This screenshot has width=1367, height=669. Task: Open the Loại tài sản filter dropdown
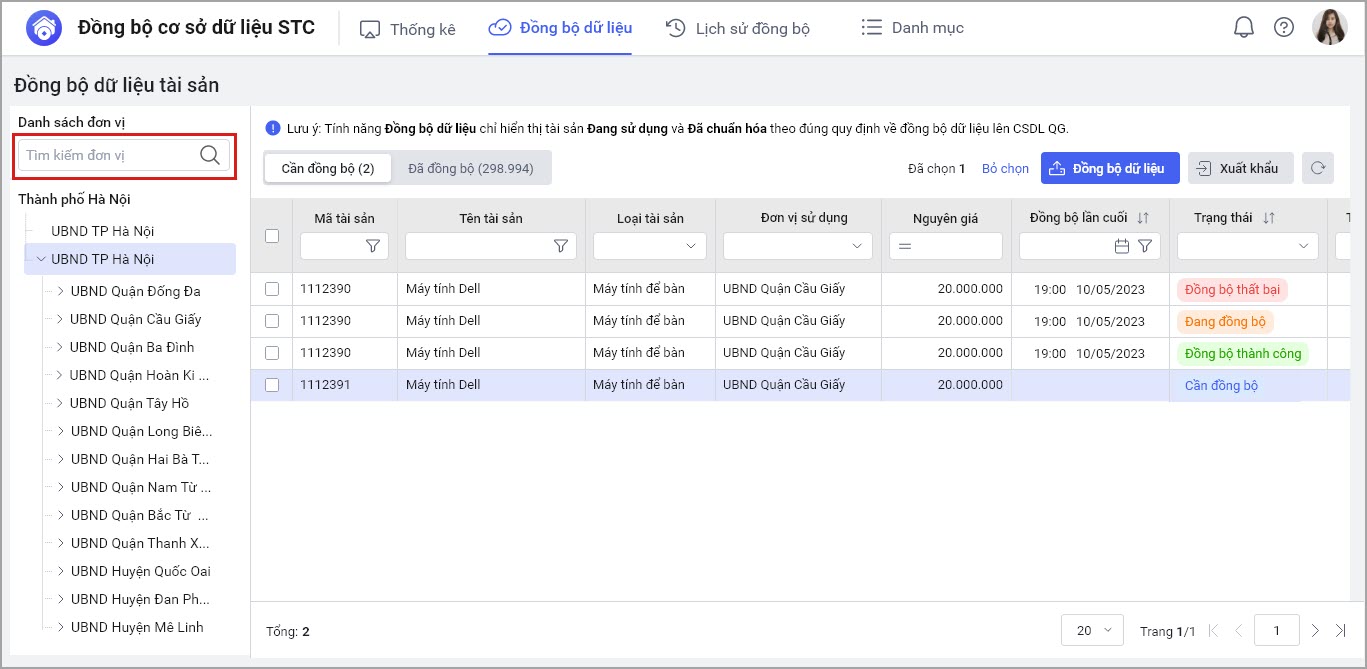[x=649, y=246]
